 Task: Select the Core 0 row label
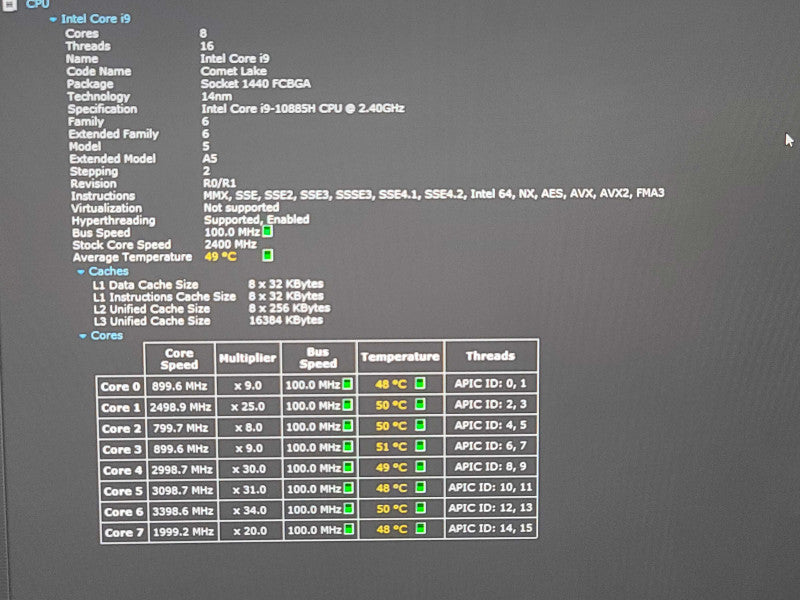click(x=120, y=387)
